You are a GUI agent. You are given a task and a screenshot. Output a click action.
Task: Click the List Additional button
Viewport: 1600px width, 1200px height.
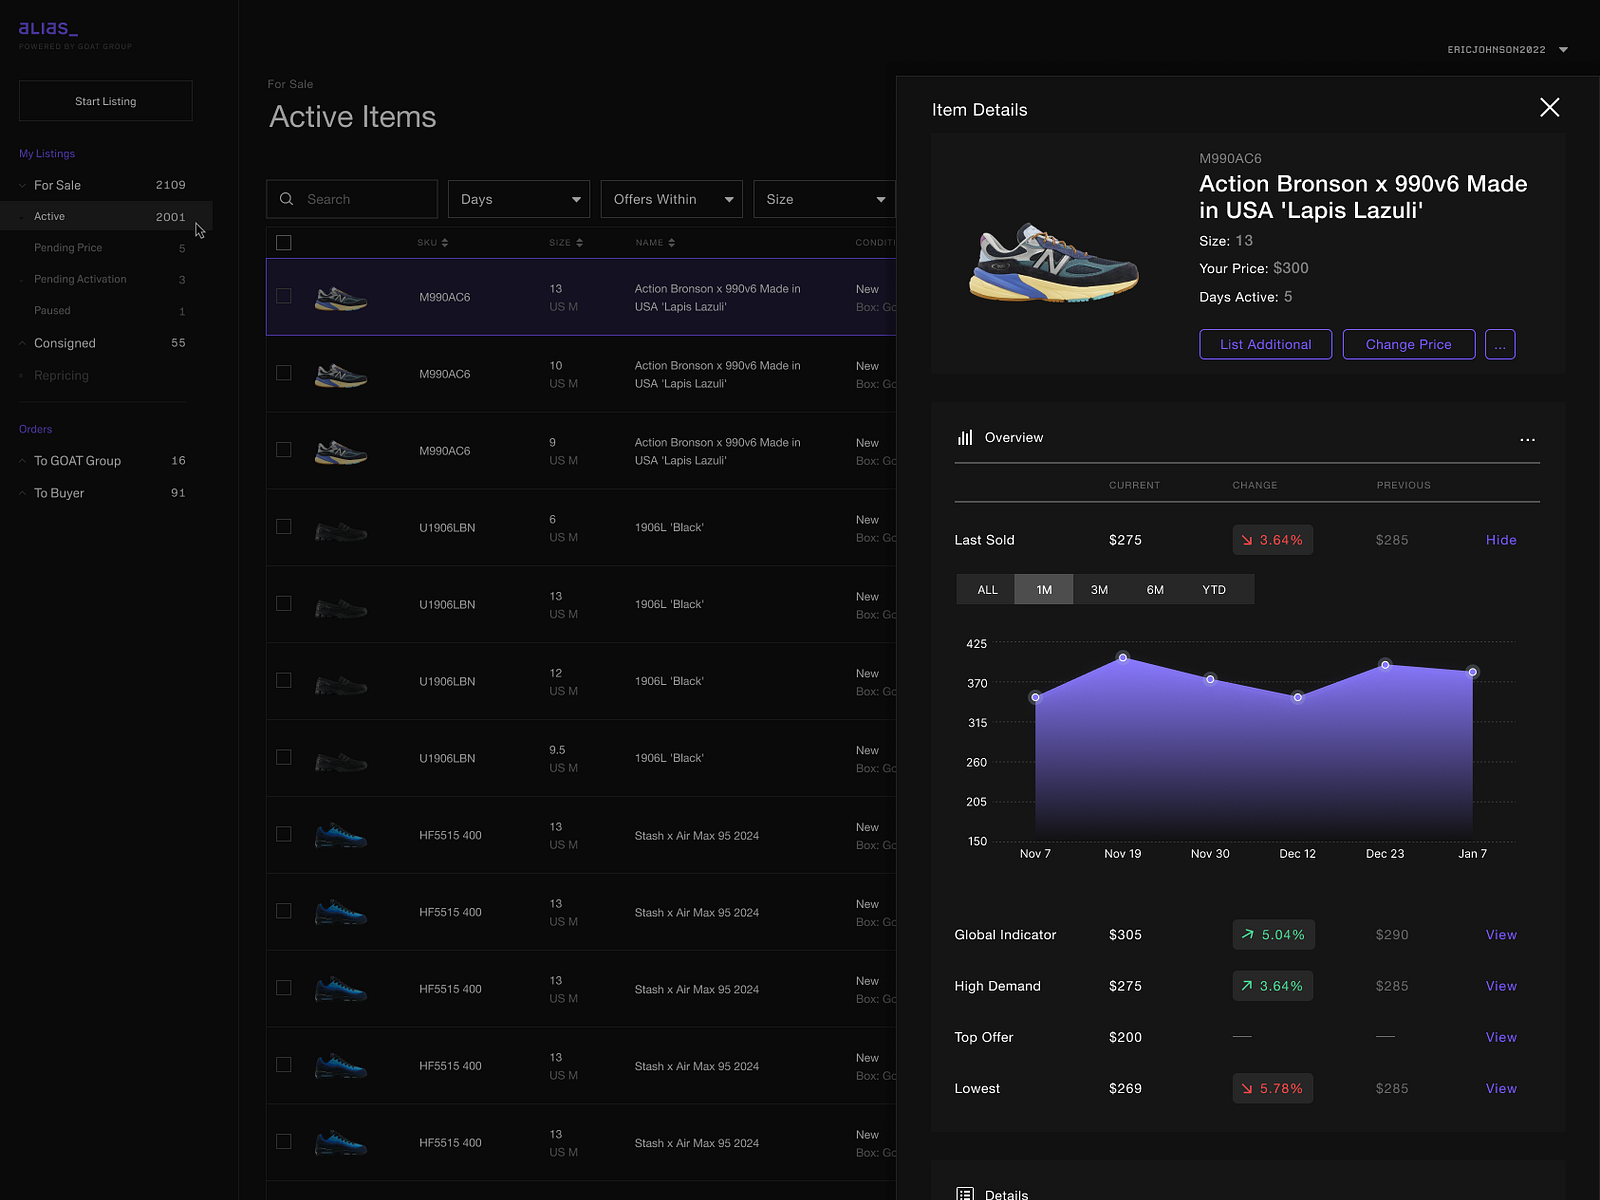pyautogui.click(x=1265, y=344)
